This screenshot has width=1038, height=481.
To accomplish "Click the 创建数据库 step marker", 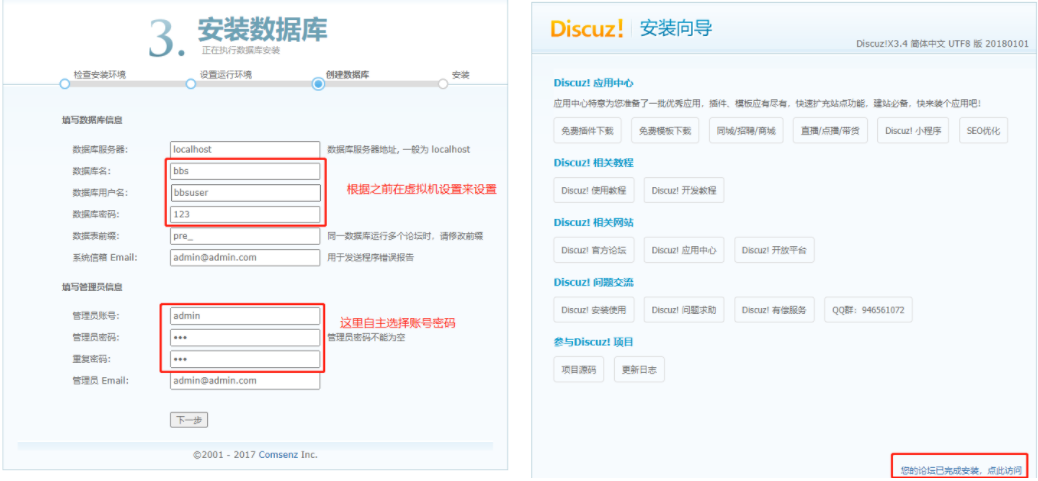I will [x=318, y=84].
